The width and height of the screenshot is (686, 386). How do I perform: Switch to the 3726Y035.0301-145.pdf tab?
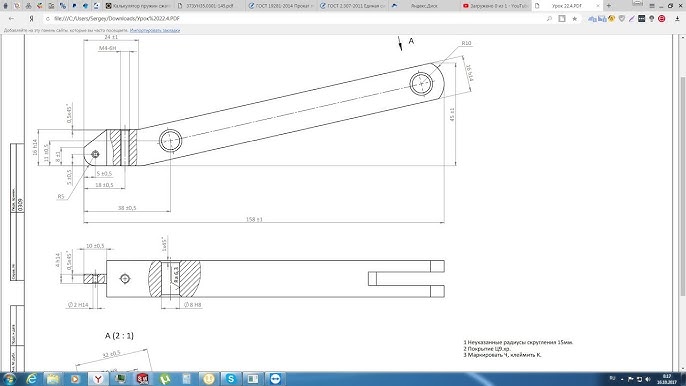(209, 6)
